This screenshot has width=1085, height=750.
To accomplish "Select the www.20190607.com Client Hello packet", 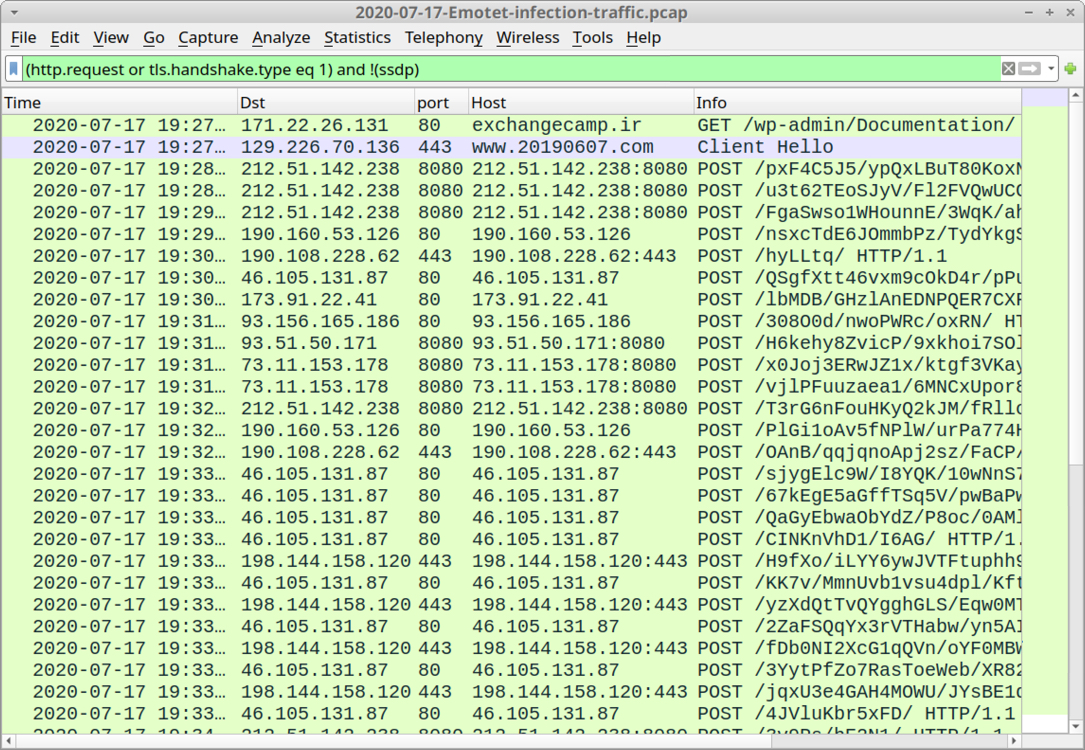I will tap(511, 147).
